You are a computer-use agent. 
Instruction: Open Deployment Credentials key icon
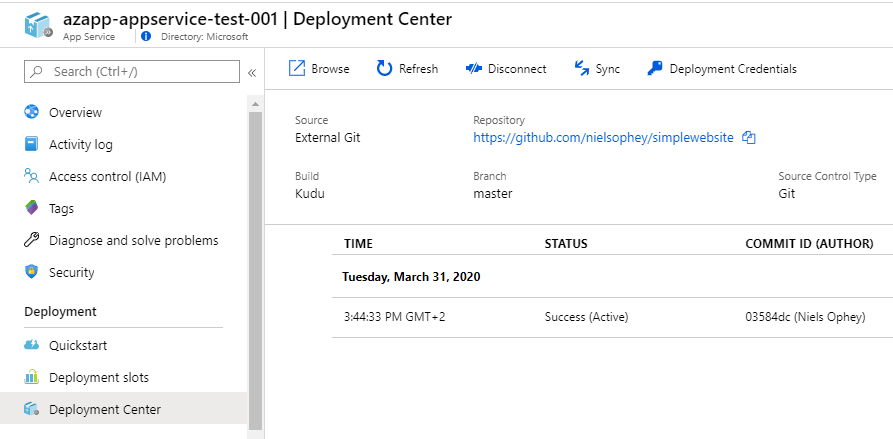pyautogui.click(x=655, y=68)
